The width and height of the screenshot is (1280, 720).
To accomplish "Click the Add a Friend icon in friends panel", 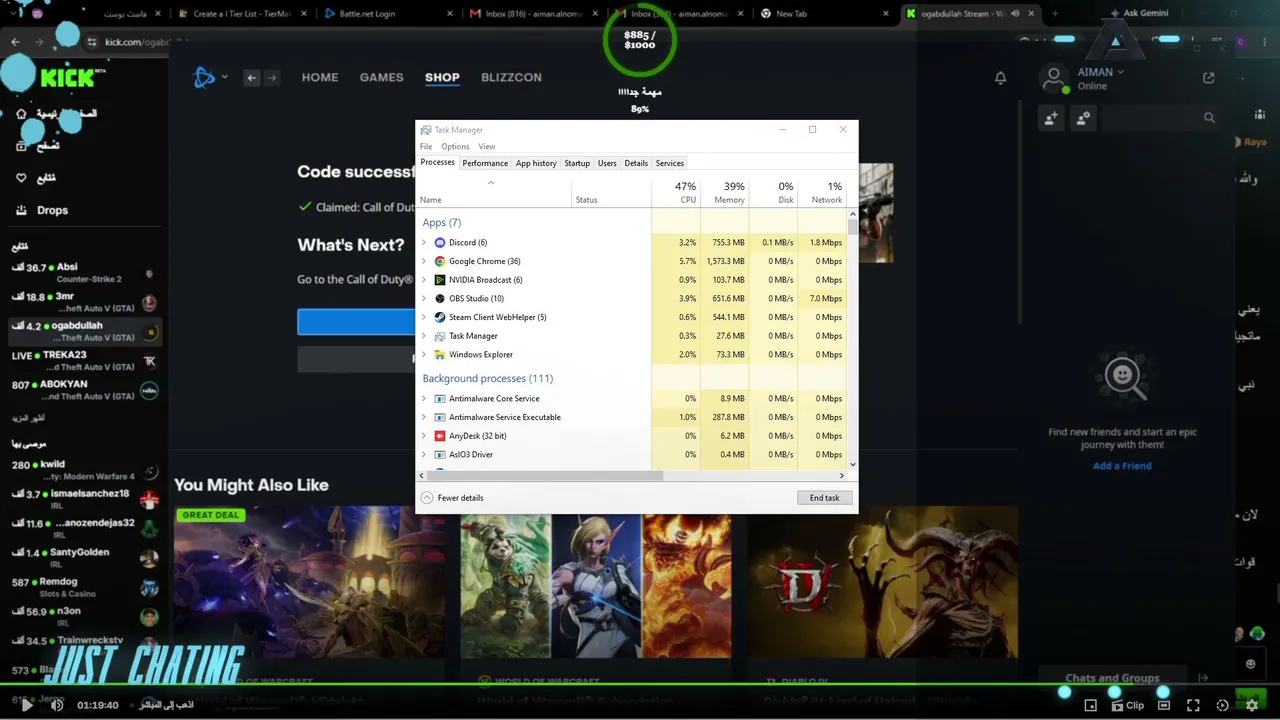I will click(1051, 118).
